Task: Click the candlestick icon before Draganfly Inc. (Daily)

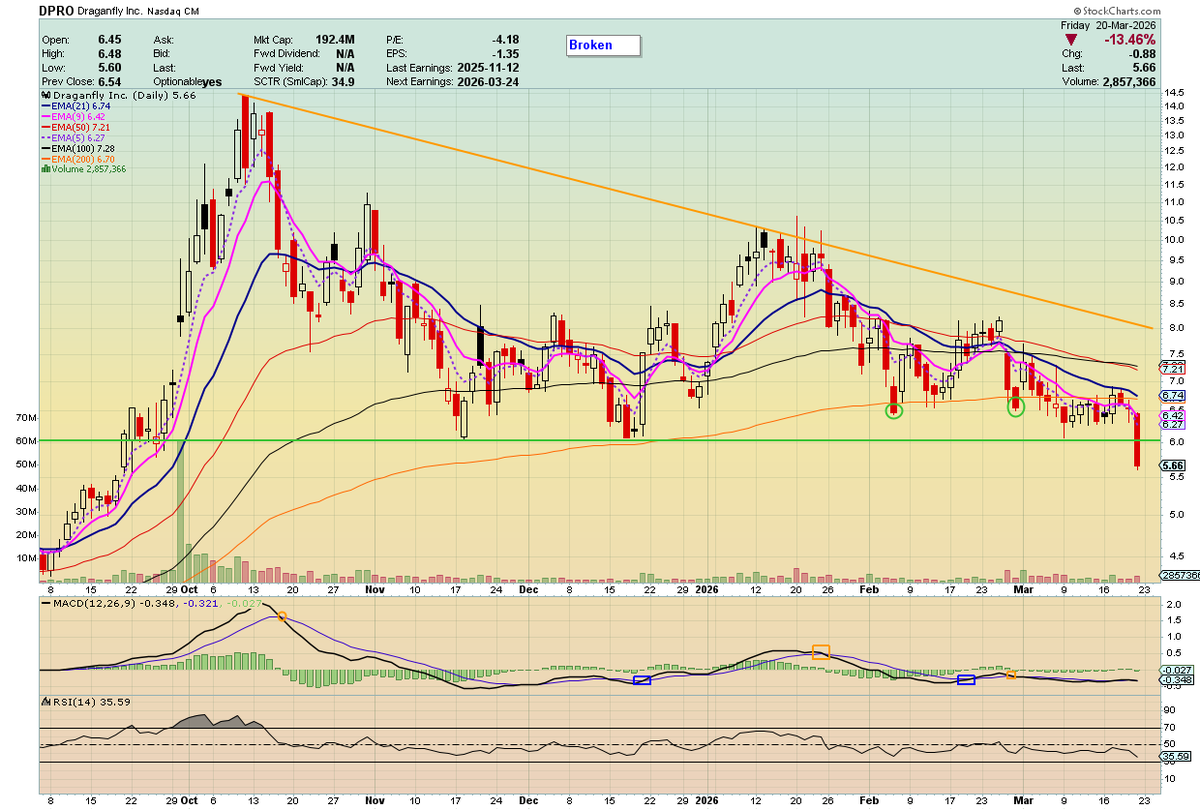Action: click(x=45, y=95)
